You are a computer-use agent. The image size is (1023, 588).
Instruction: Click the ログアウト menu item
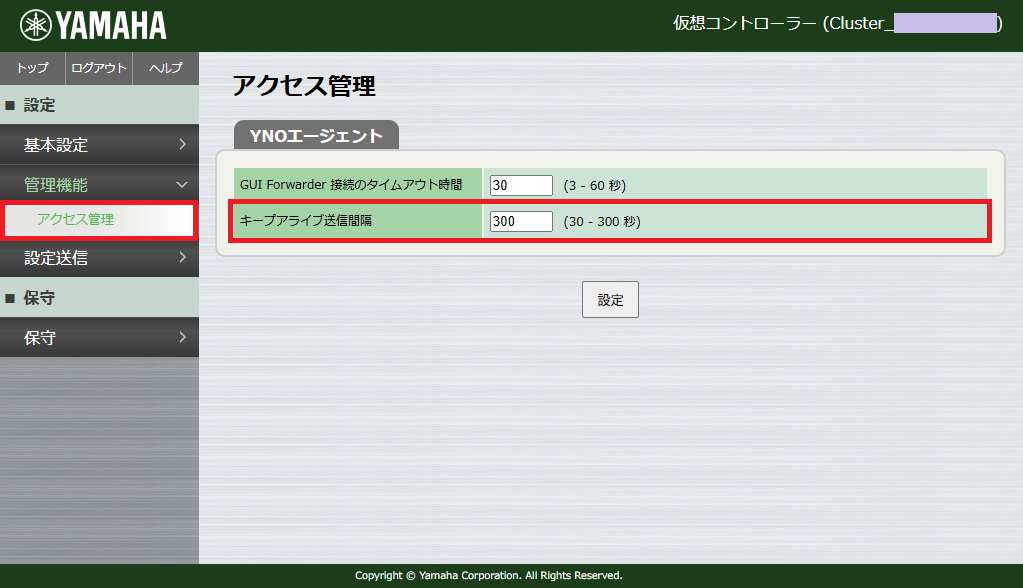tap(99, 68)
